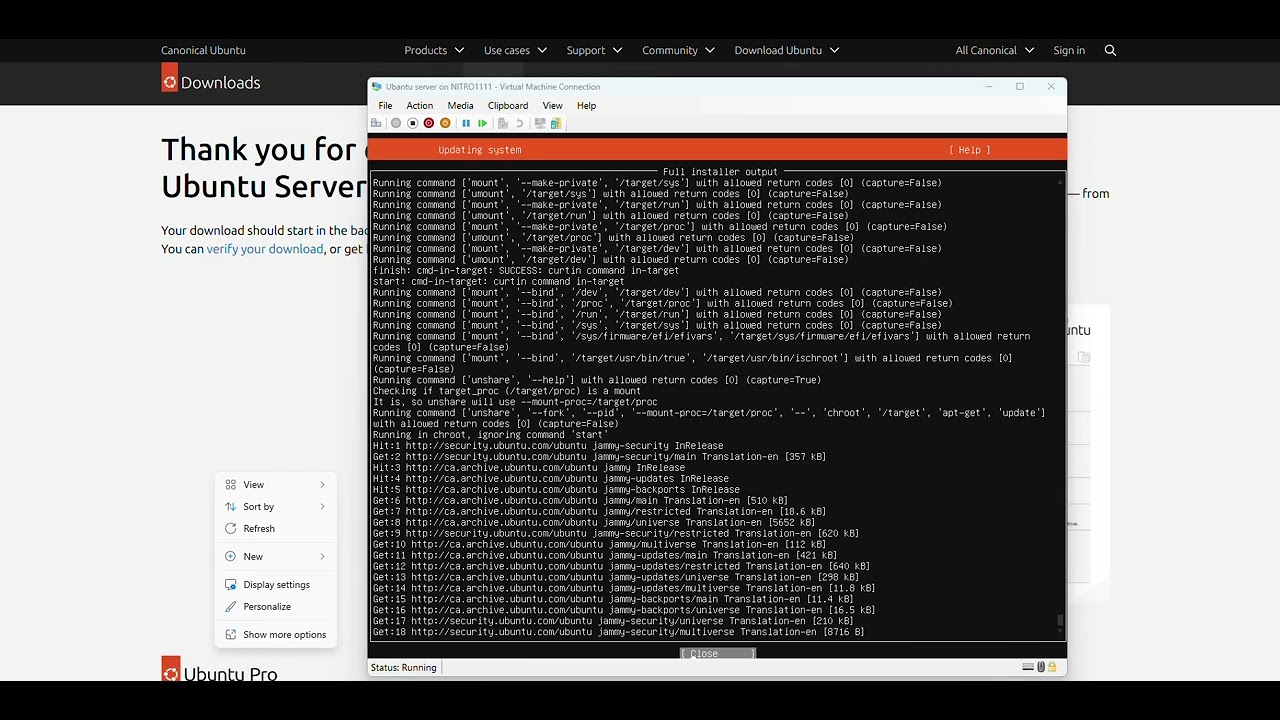Click the Canonical Ubuntu link

203,50
